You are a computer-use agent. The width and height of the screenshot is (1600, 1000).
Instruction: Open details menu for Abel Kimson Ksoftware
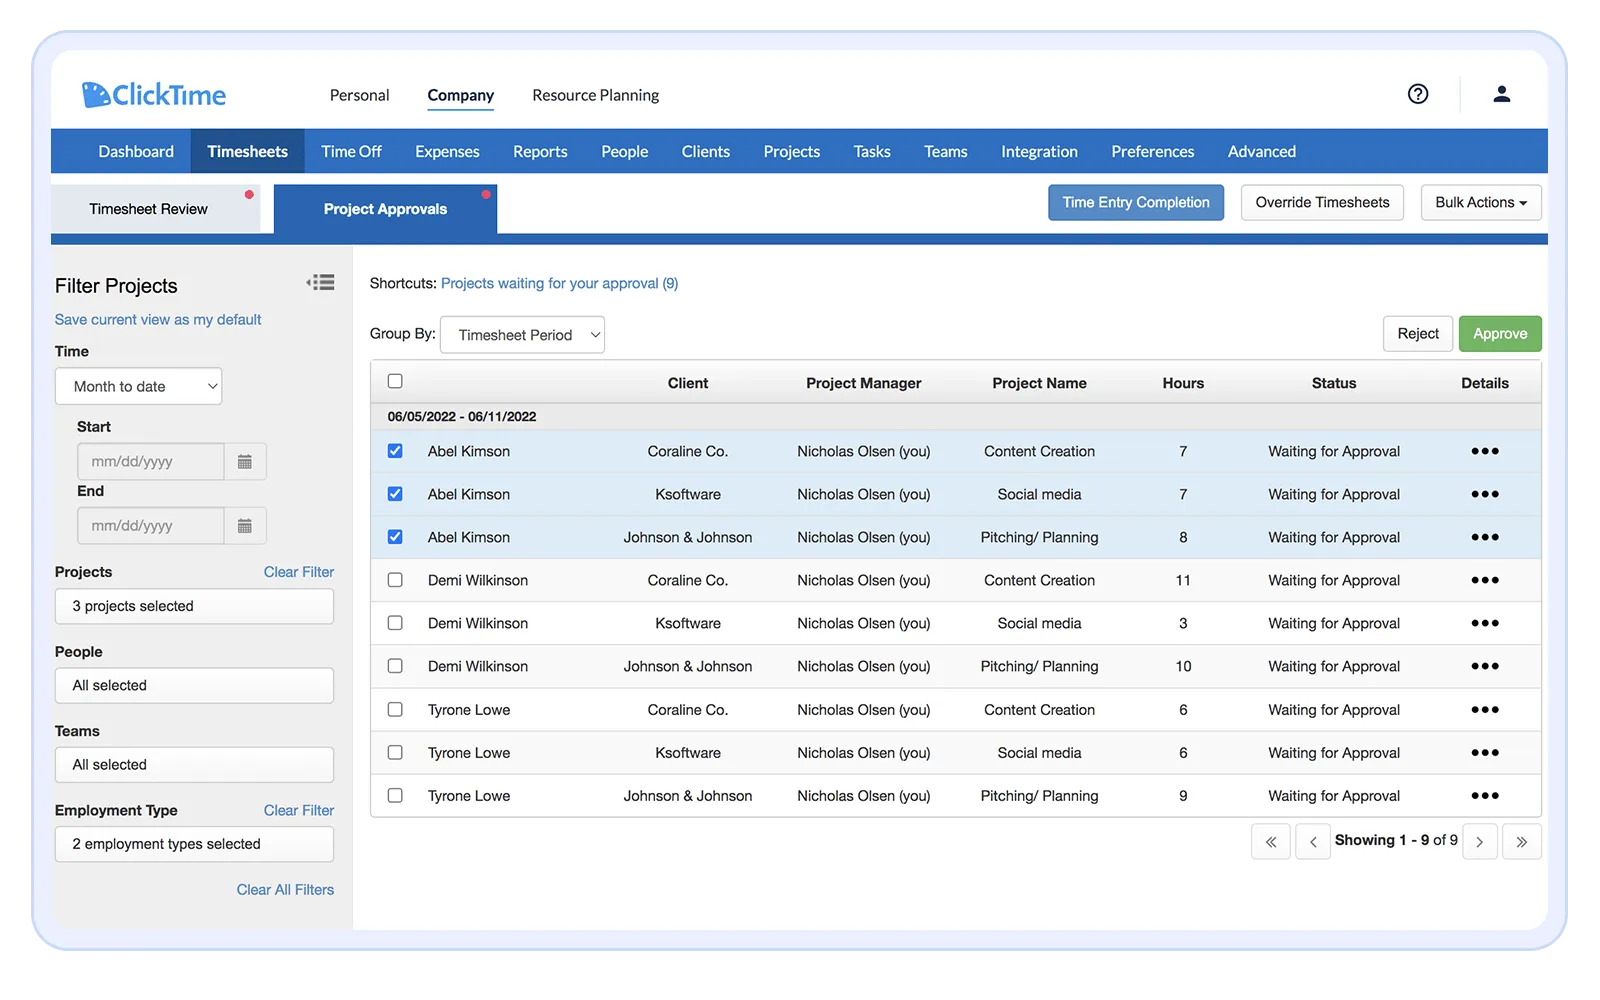tap(1485, 494)
